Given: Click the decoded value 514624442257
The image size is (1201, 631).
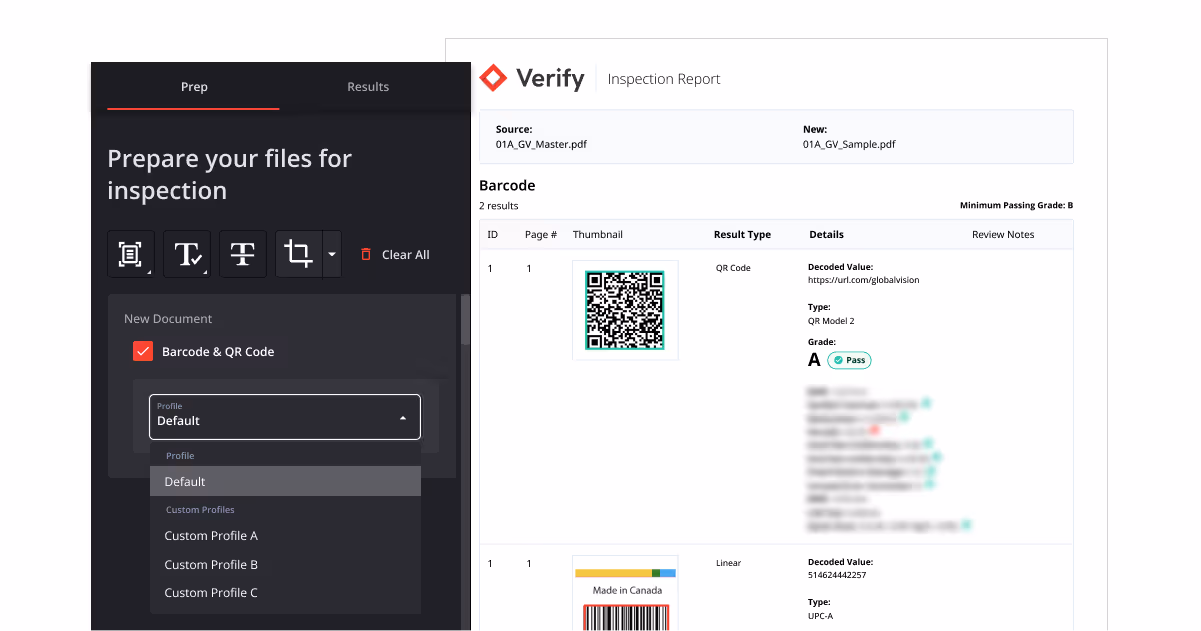Looking at the screenshot, I should tap(839, 575).
